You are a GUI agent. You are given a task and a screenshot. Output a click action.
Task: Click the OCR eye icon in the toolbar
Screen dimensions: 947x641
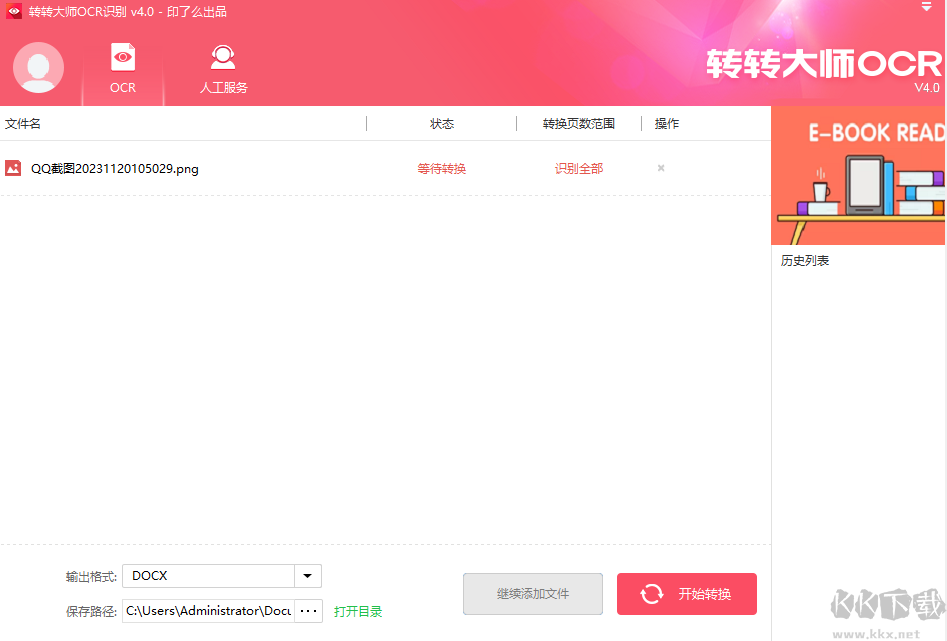click(x=122, y=57)
